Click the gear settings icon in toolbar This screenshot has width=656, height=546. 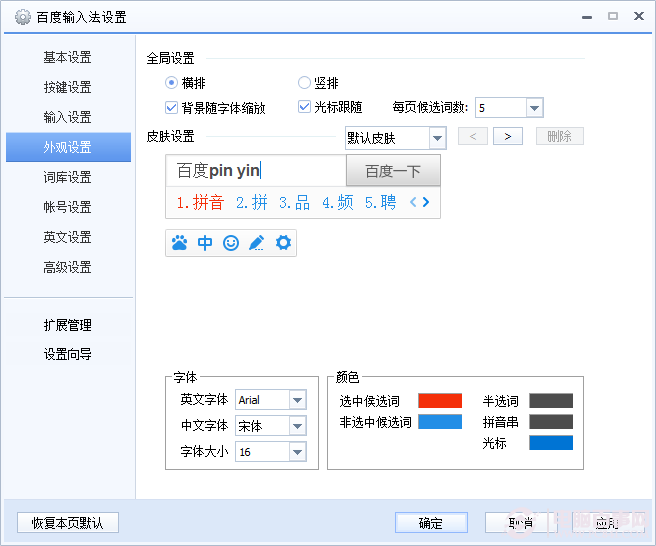(283, 243)
